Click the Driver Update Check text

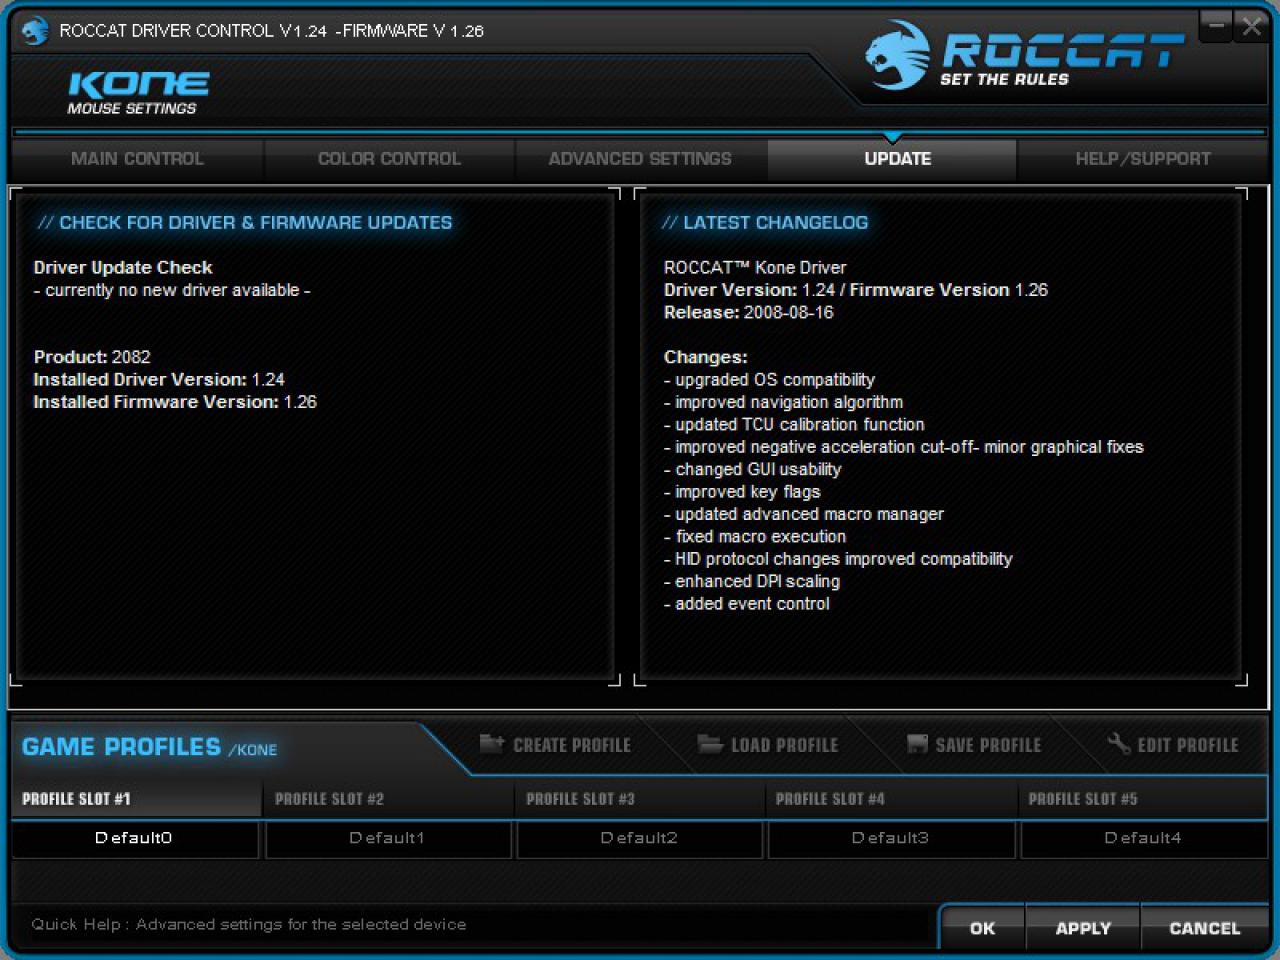123,267
